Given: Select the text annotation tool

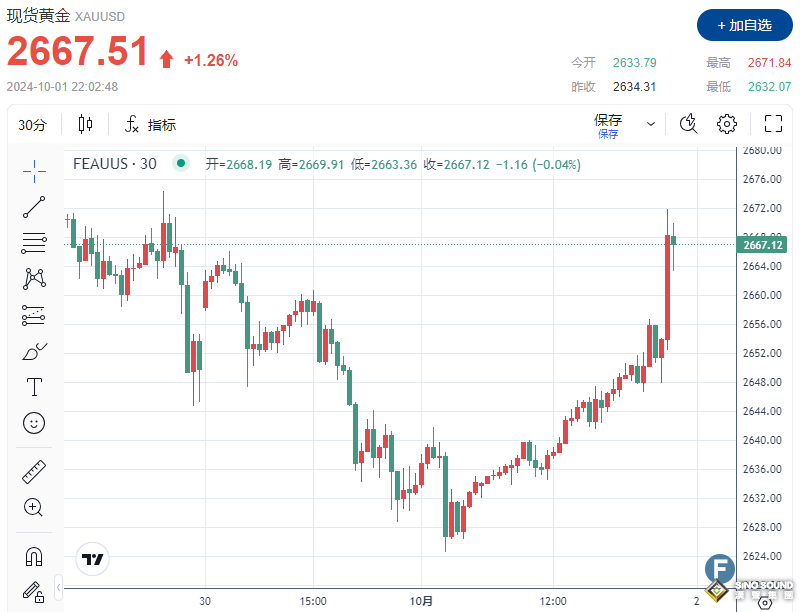Looking at the screenshot, I should [33, 386].
